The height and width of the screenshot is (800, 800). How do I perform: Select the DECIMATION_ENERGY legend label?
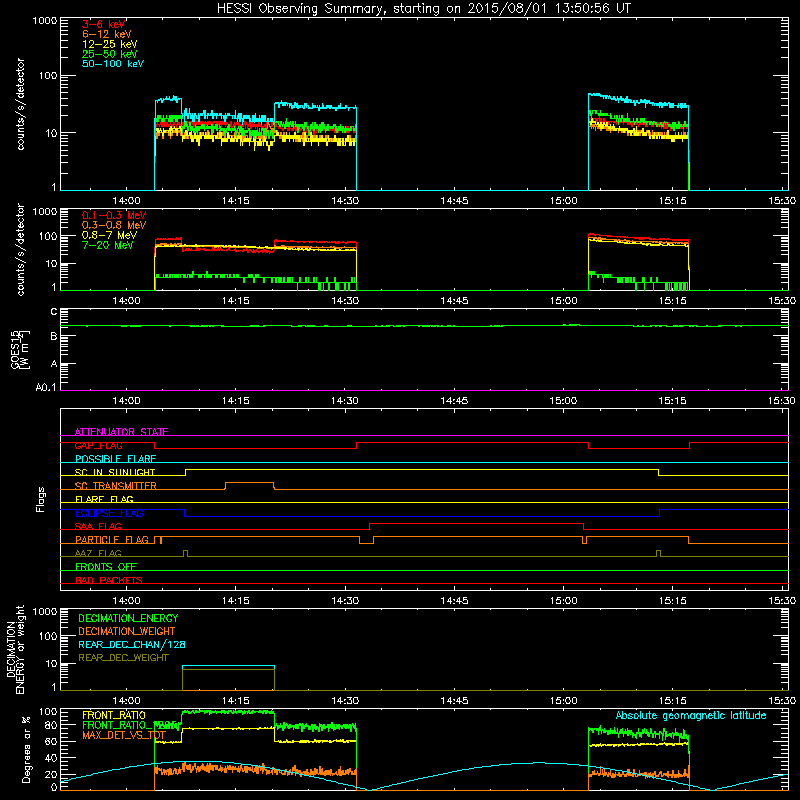tap(128, 618)
